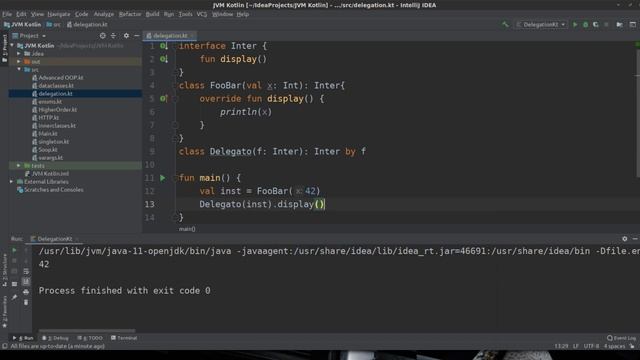640x360 pixels.
Task: Click the run gutter arrow beside fun main
Action: (x=163, y=178)
